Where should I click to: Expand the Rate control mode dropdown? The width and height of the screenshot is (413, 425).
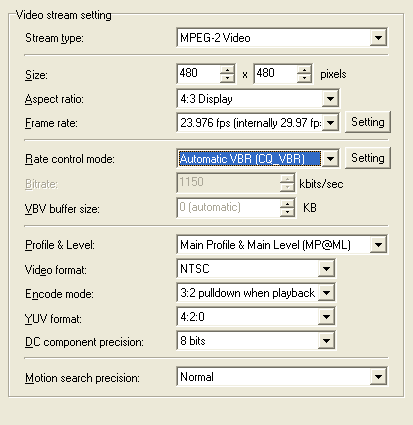[x=330, y=159]
